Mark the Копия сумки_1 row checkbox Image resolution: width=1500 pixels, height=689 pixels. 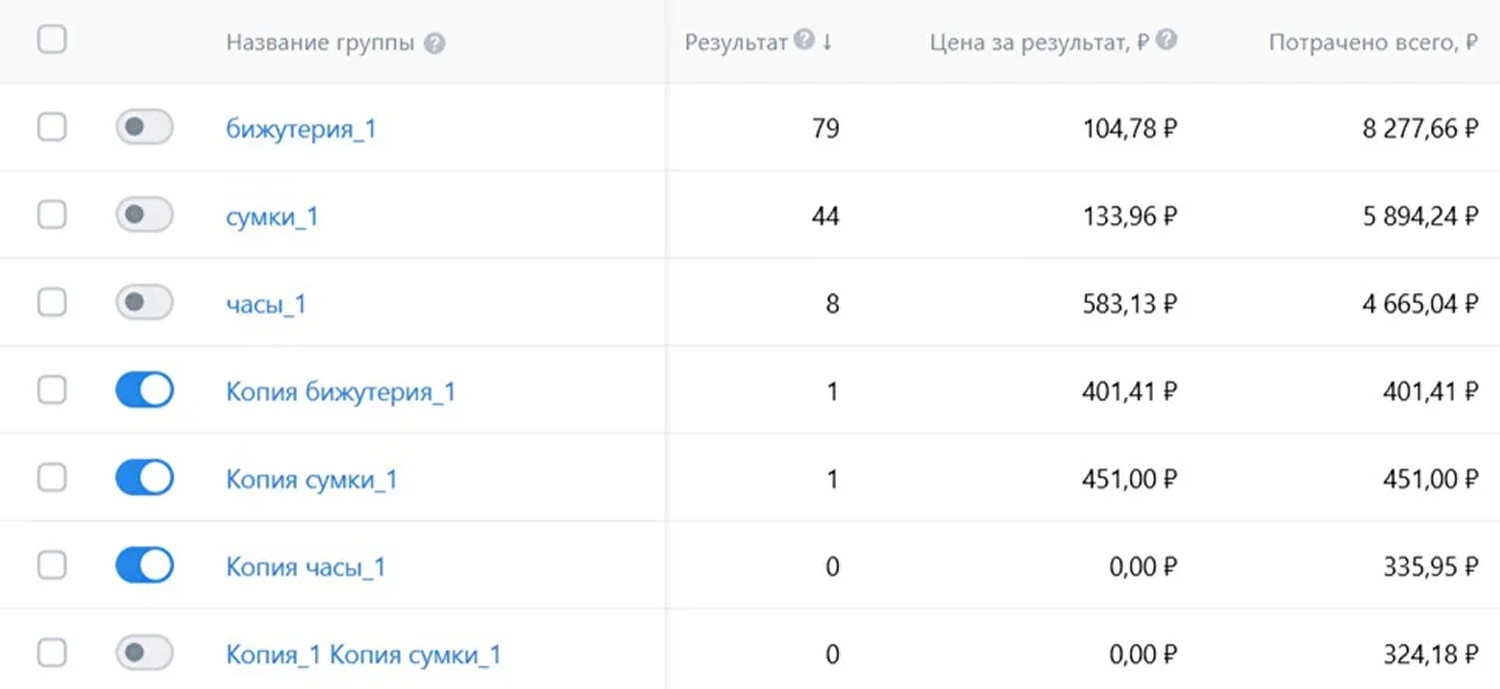click(52, 478)
